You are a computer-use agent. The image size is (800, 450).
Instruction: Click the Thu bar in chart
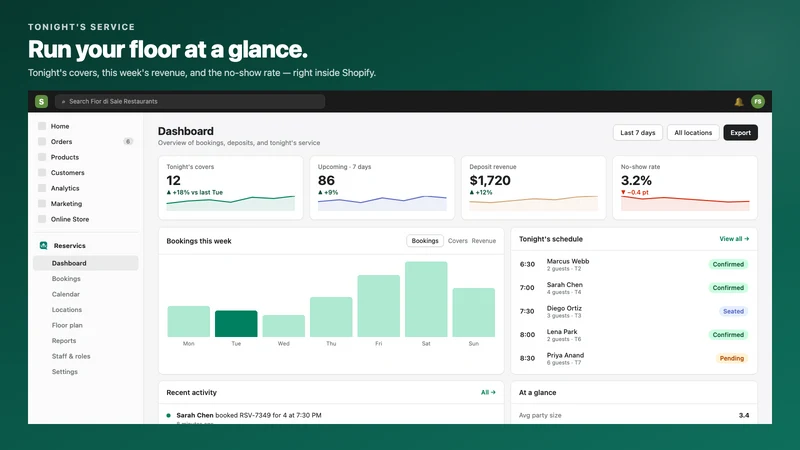331,317
